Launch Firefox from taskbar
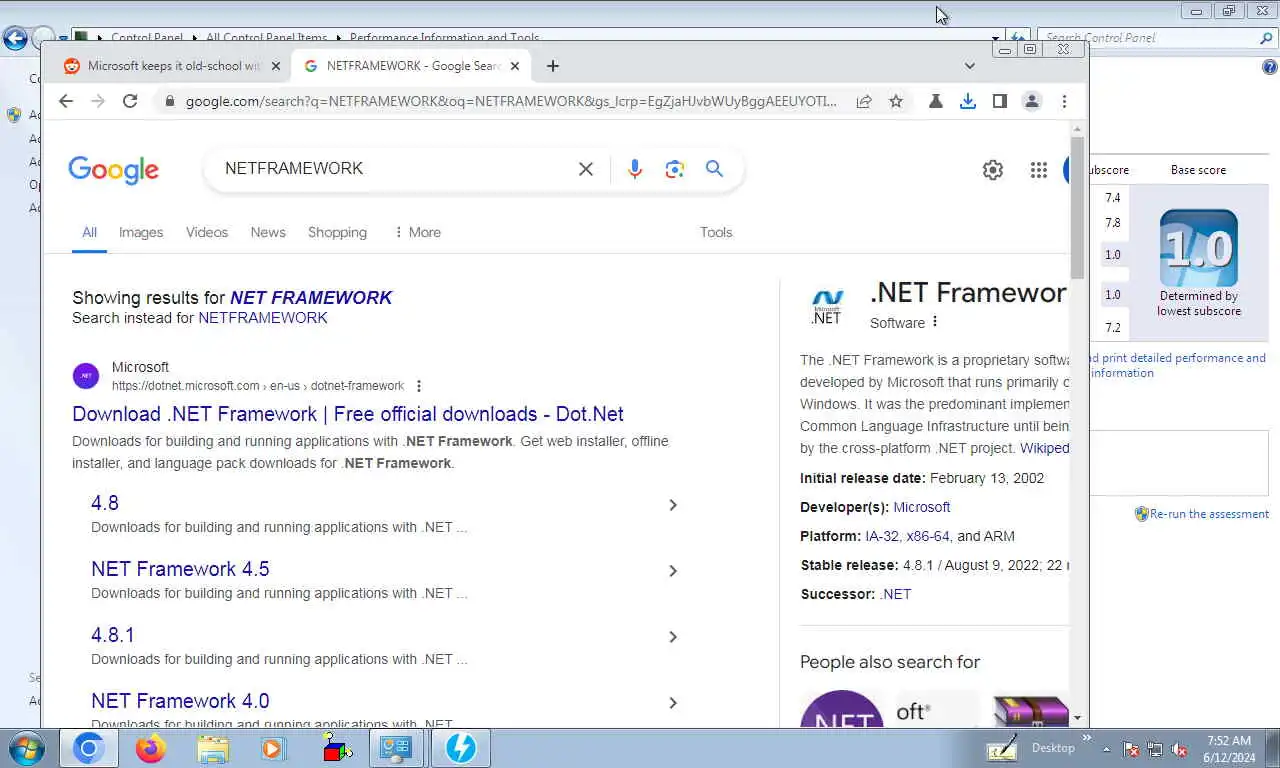The image size is (1280, 768). (x=151, y=748)
